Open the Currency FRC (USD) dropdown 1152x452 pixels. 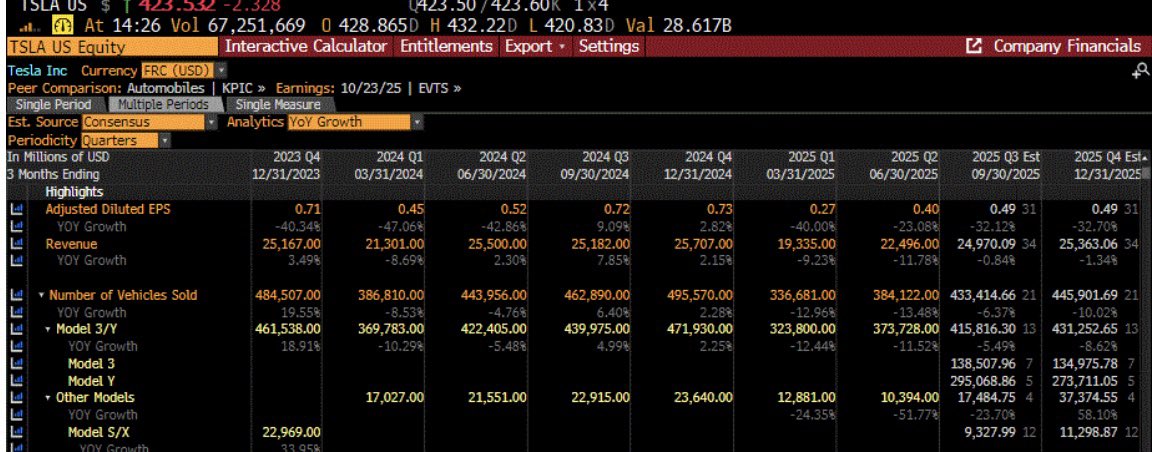184,71
